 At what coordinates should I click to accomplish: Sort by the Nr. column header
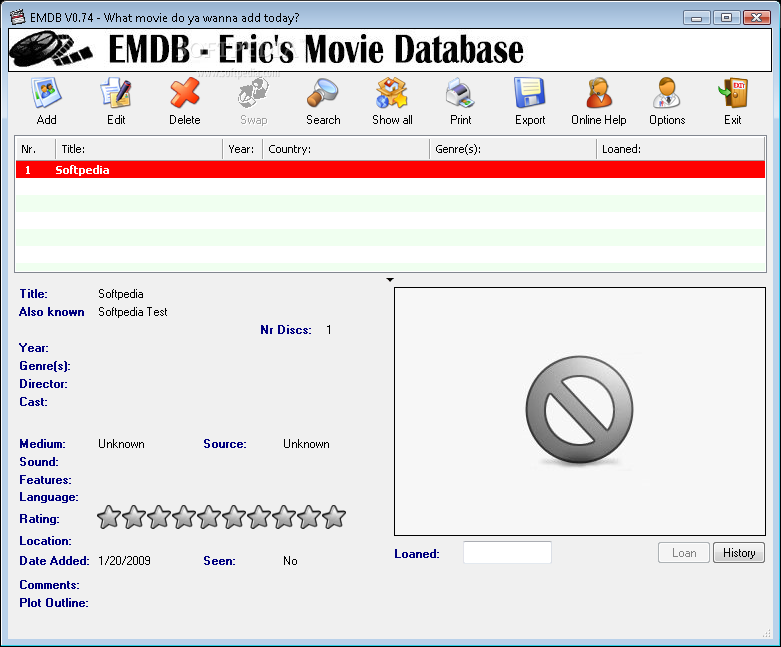[35, 149]
